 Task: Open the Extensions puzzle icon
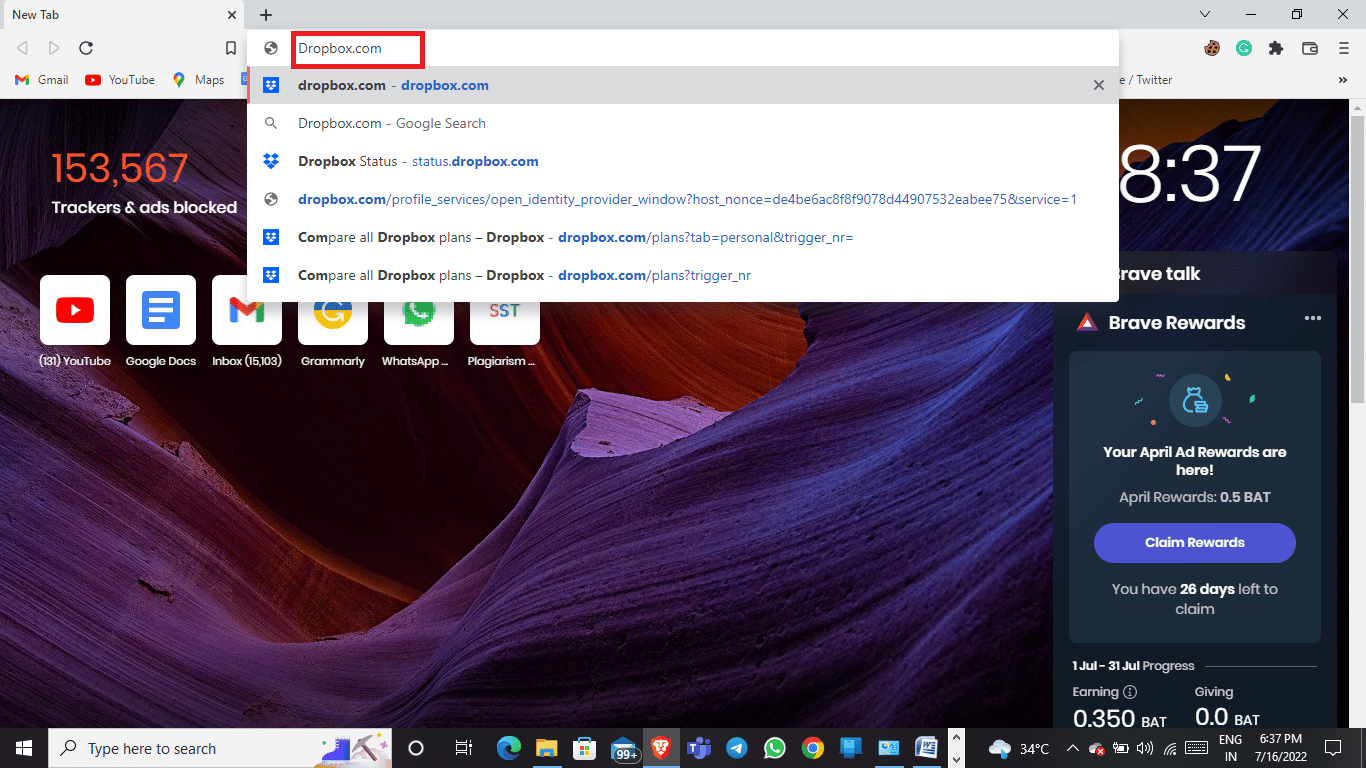click(1276, 48)
